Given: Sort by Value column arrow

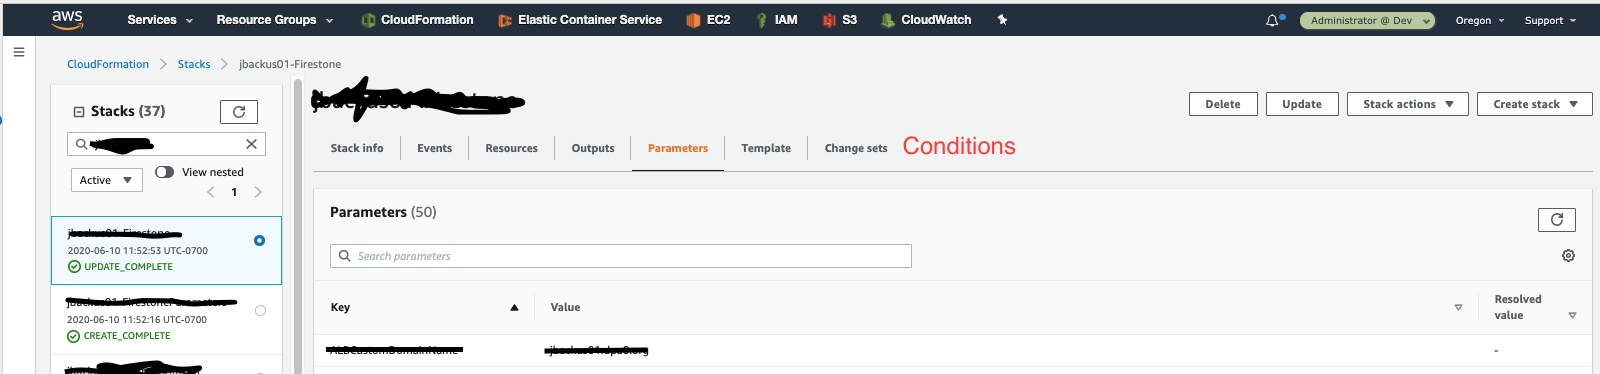Looking at the screenshot, I should [x=1458, y=308].
